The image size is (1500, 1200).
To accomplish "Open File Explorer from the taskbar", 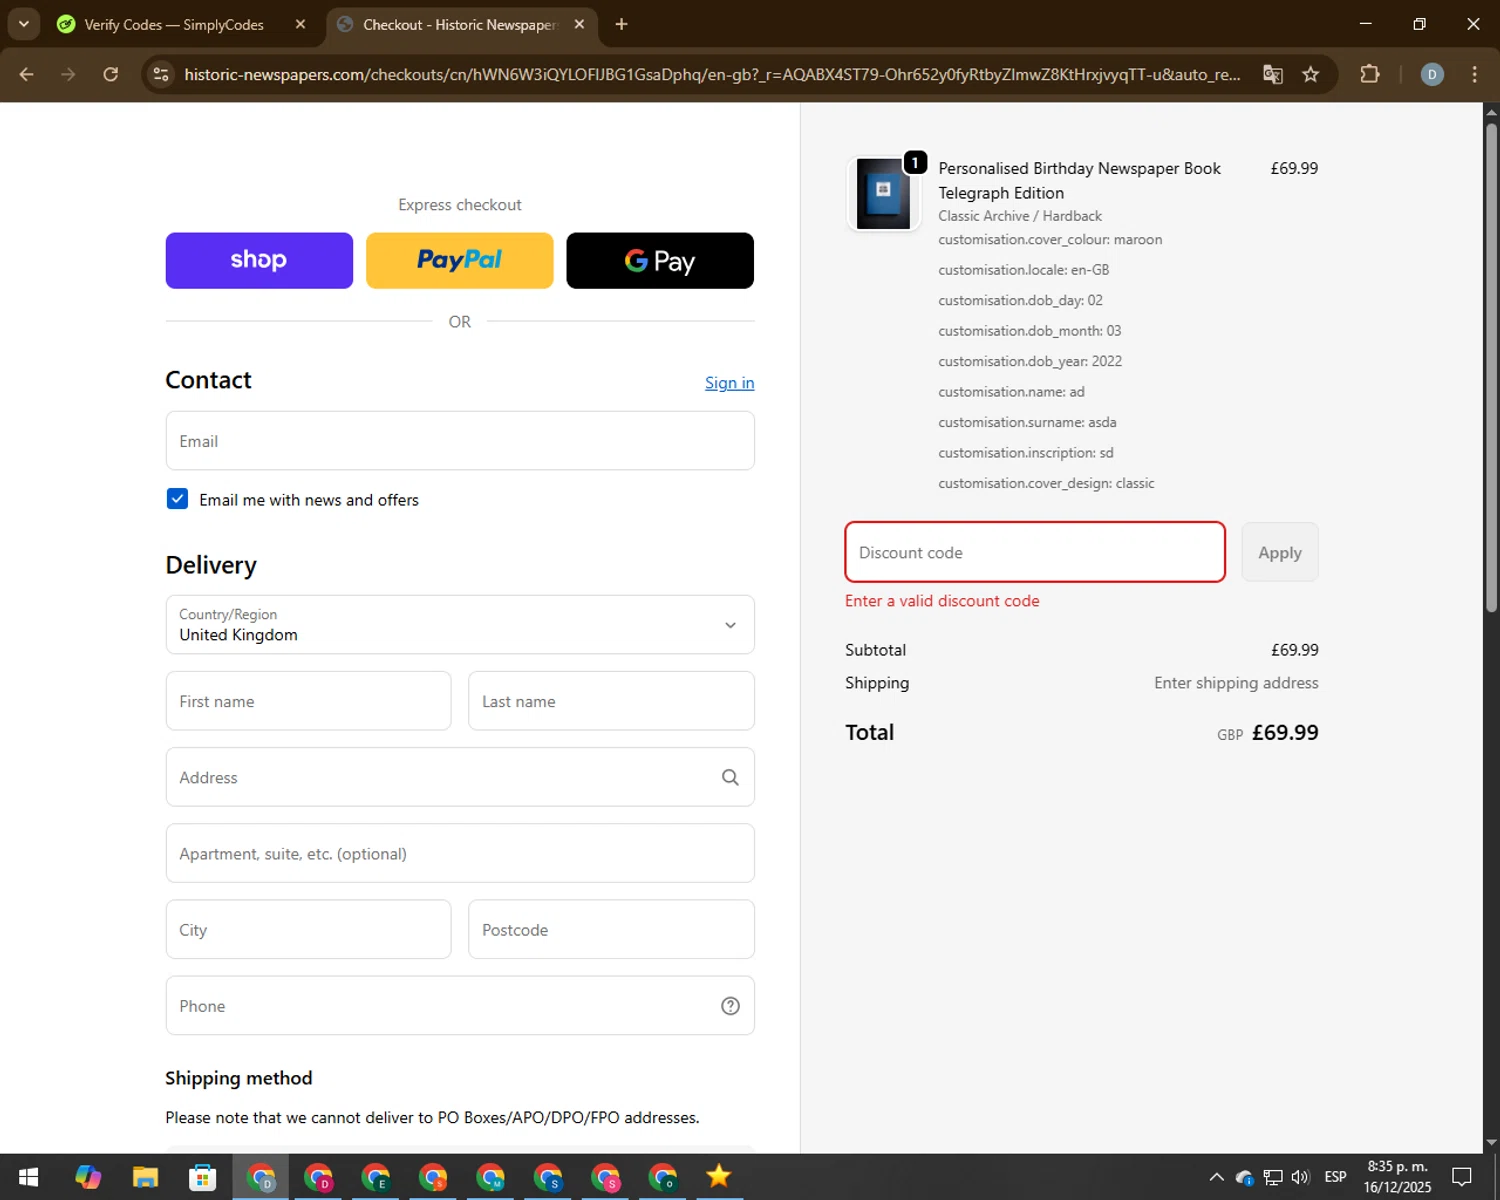I will click(x=145, y=1177).
